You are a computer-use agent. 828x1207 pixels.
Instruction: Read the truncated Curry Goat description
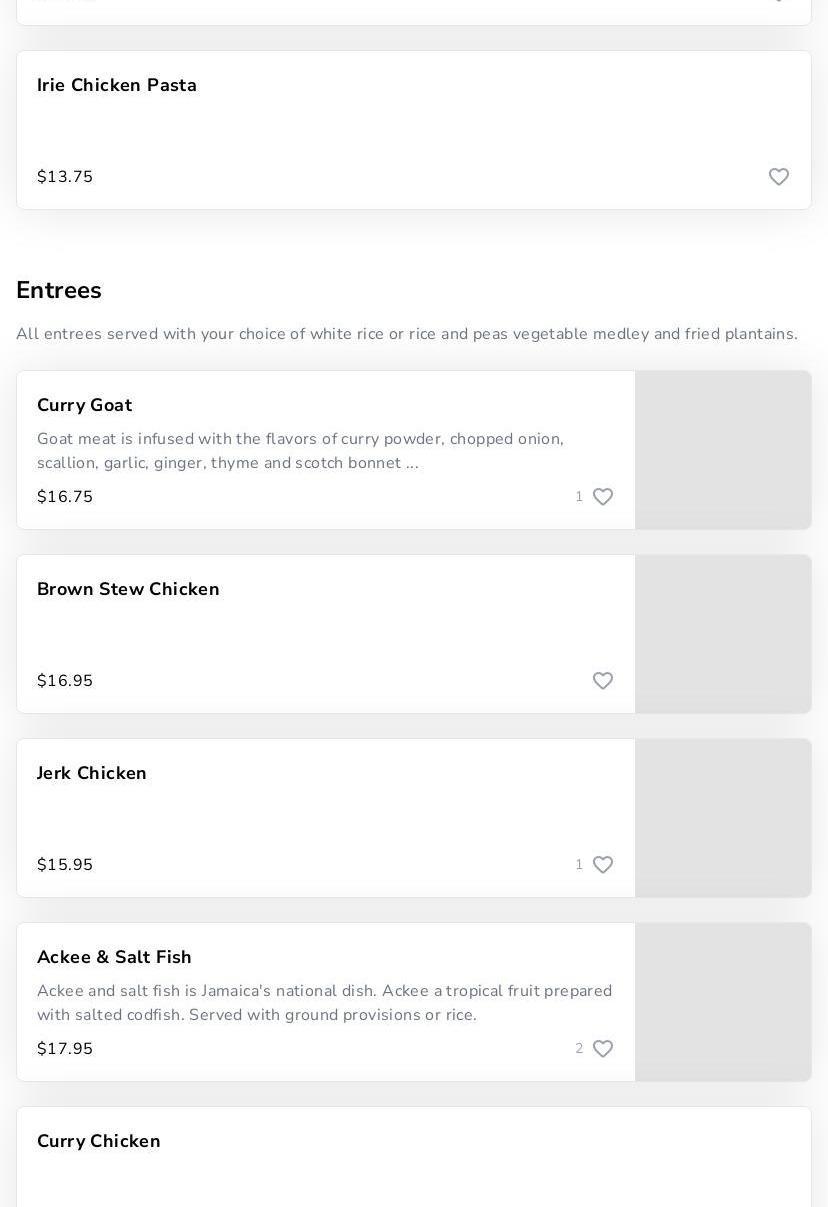pos(300,451)
